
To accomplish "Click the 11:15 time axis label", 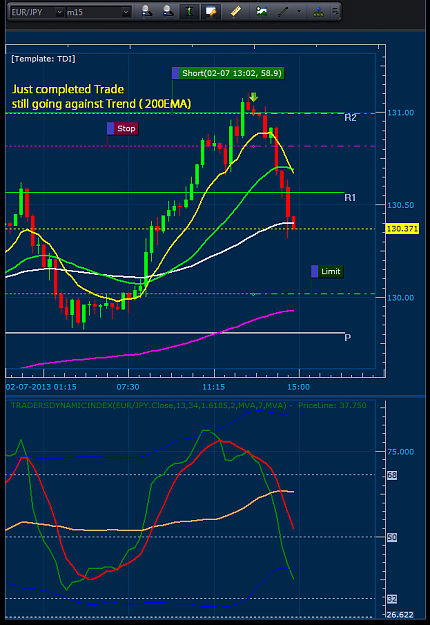I will click(214, 387).
